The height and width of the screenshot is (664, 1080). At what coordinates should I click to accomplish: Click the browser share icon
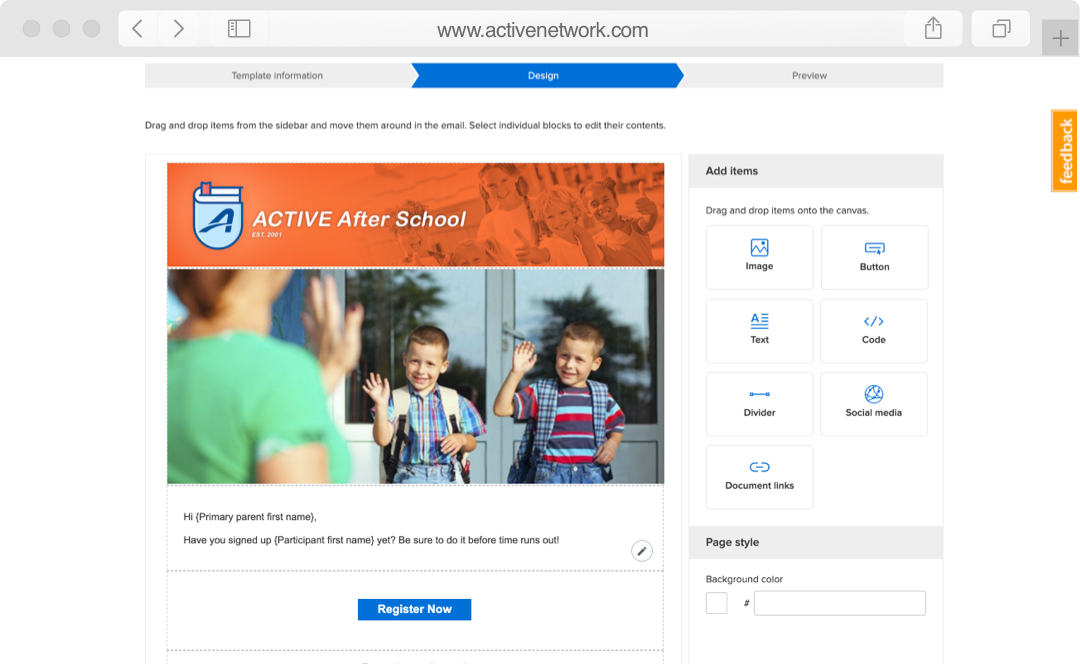(933, 29)
